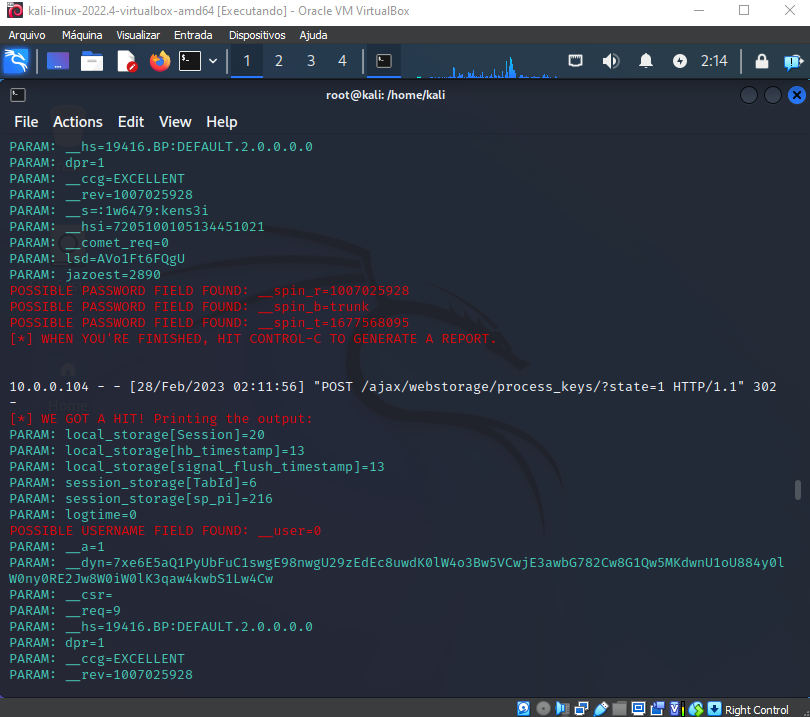
Task: Open the volume control speaker icon
Action: click(x=611, y=61)
